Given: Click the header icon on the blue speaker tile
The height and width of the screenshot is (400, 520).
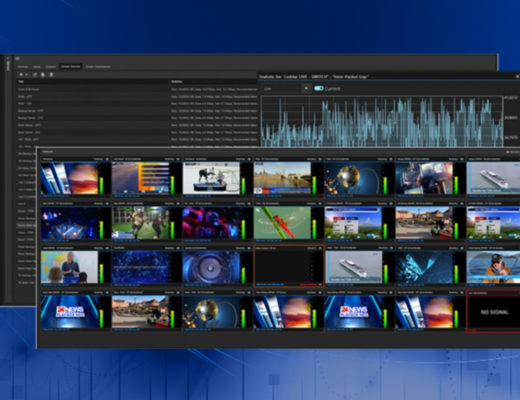Looking at the screenshot, I should pyautogui.click(x=249, y=248).
